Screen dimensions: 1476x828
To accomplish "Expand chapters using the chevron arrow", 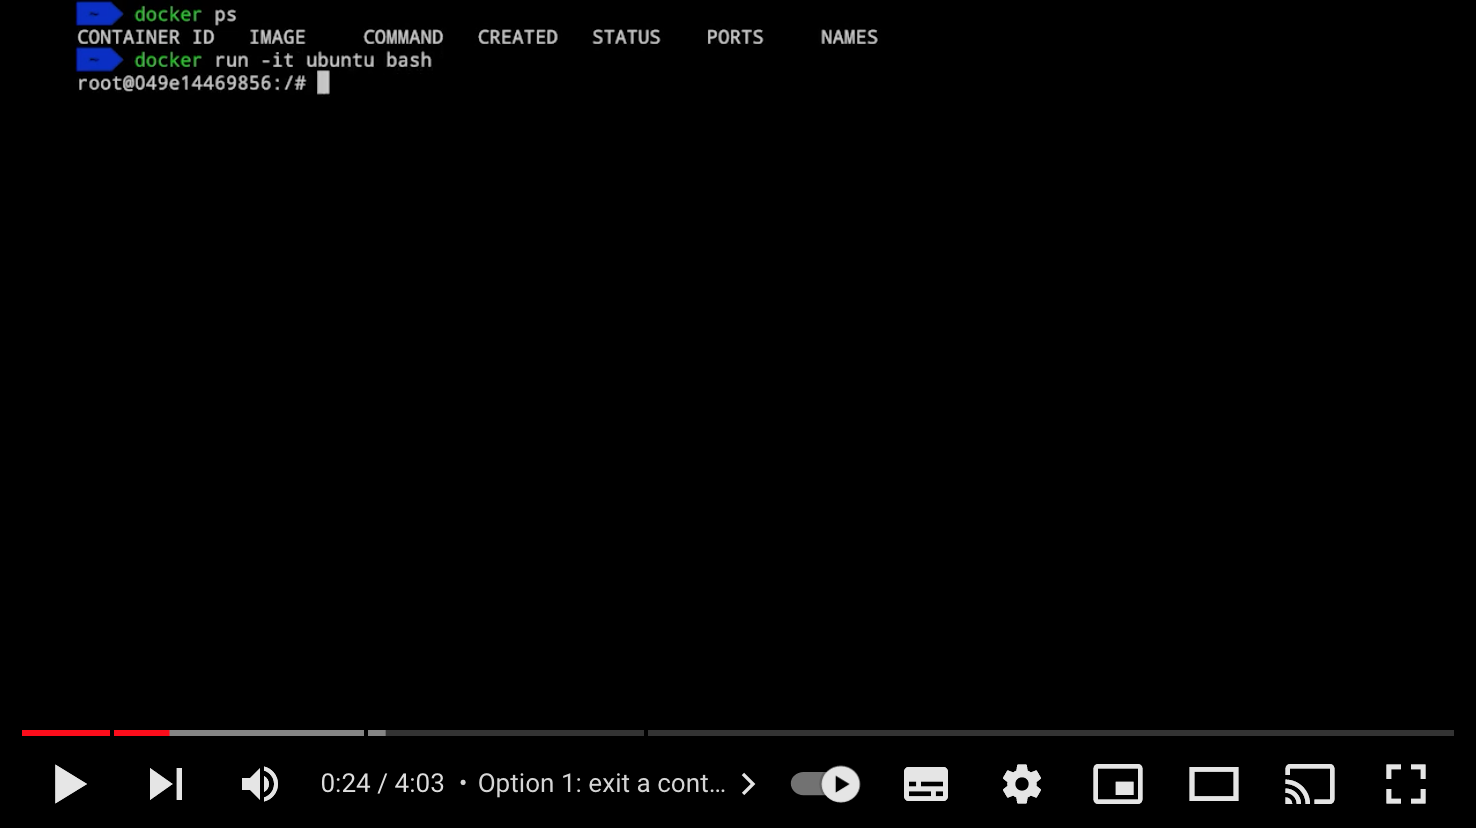I will [x=748, y=784].
